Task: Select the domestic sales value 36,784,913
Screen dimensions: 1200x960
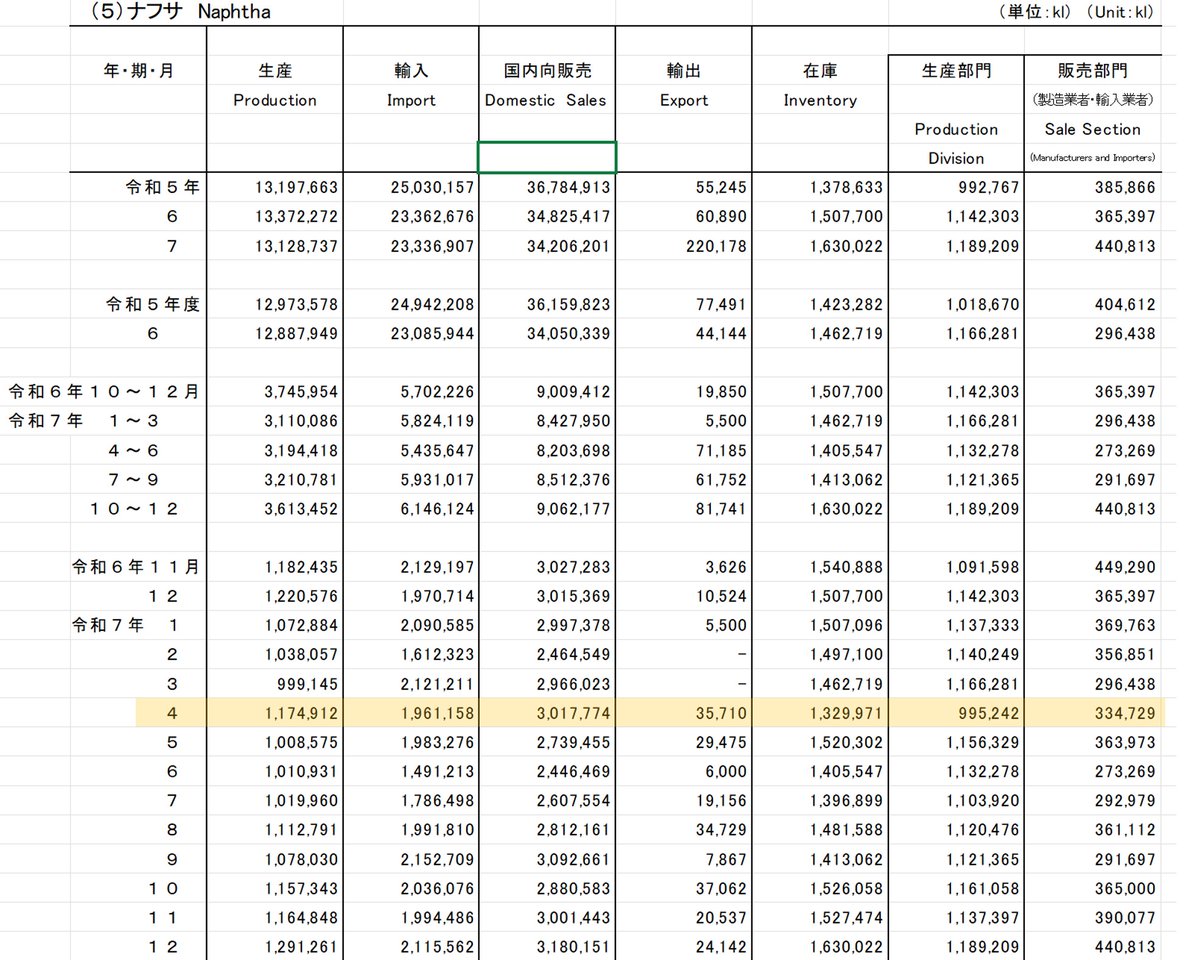Action: pos(567,187)
